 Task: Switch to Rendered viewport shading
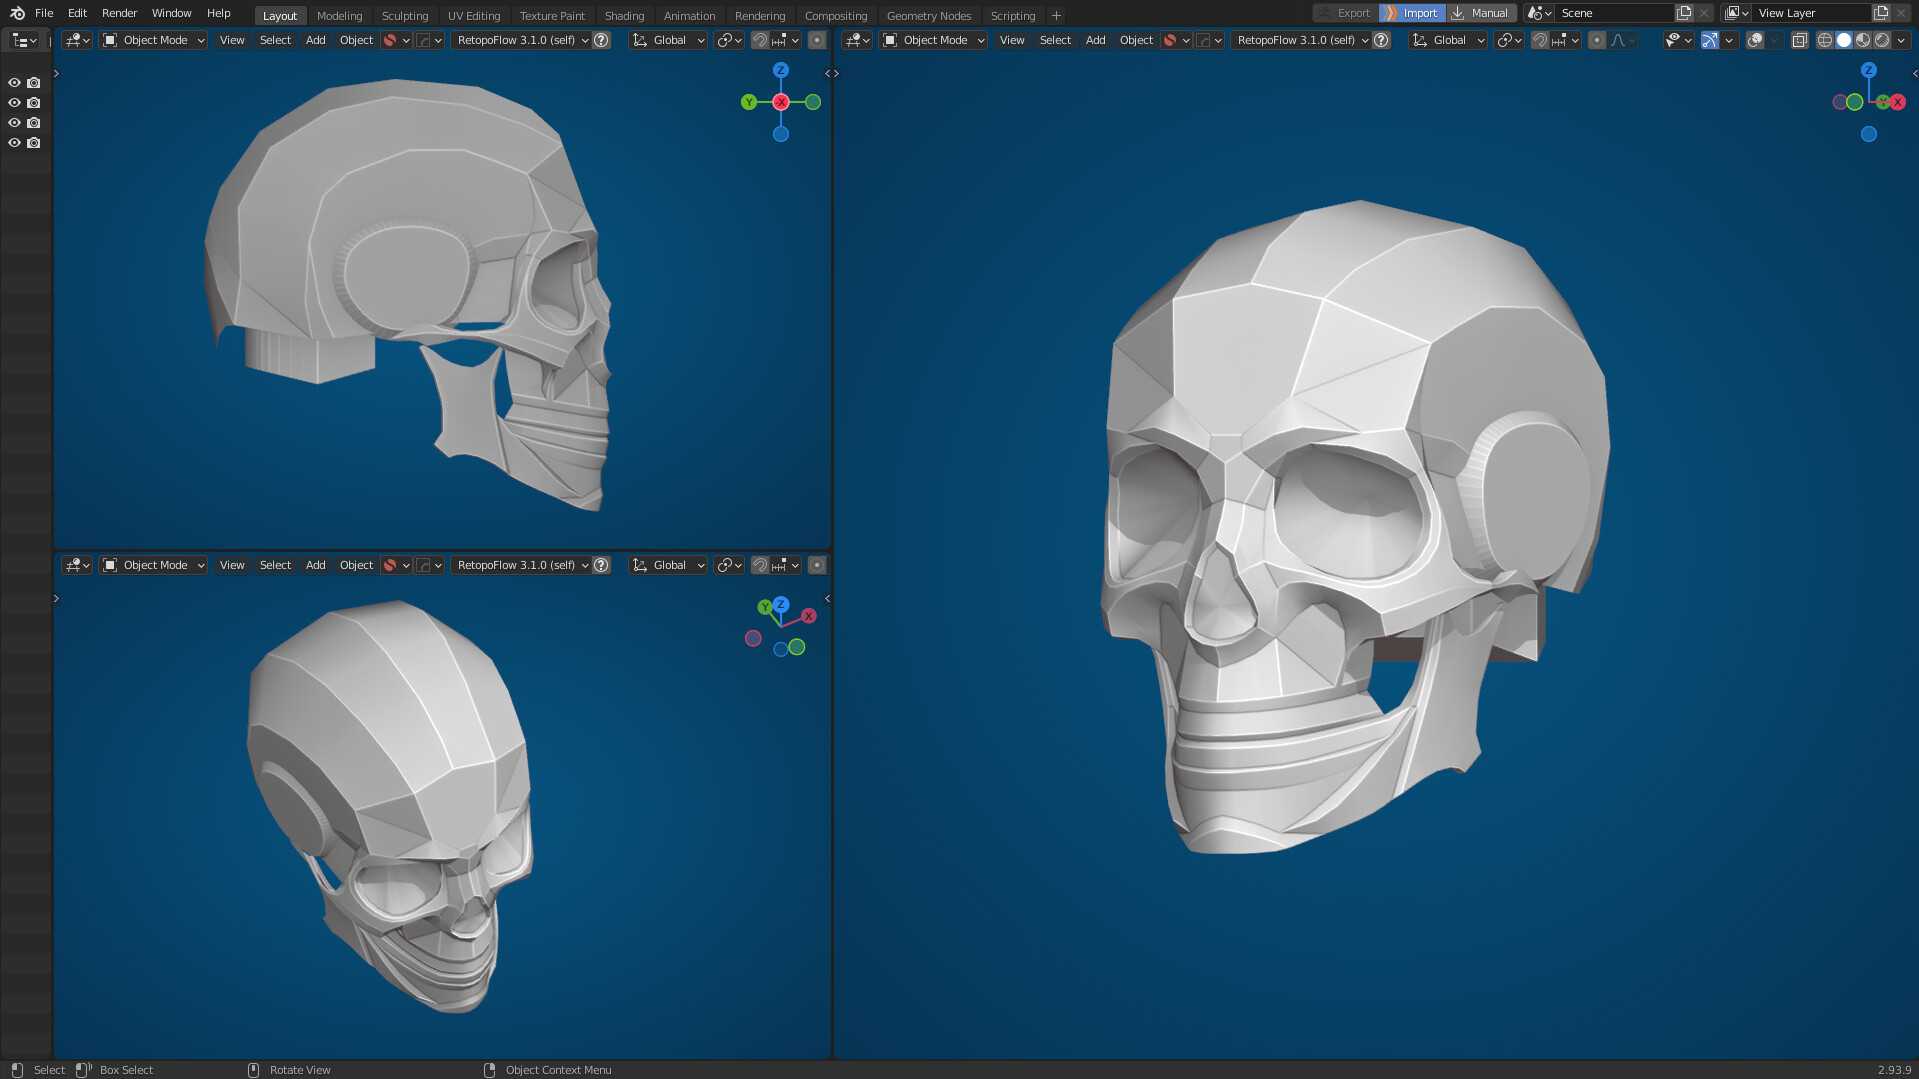(x=1882, y=40)
